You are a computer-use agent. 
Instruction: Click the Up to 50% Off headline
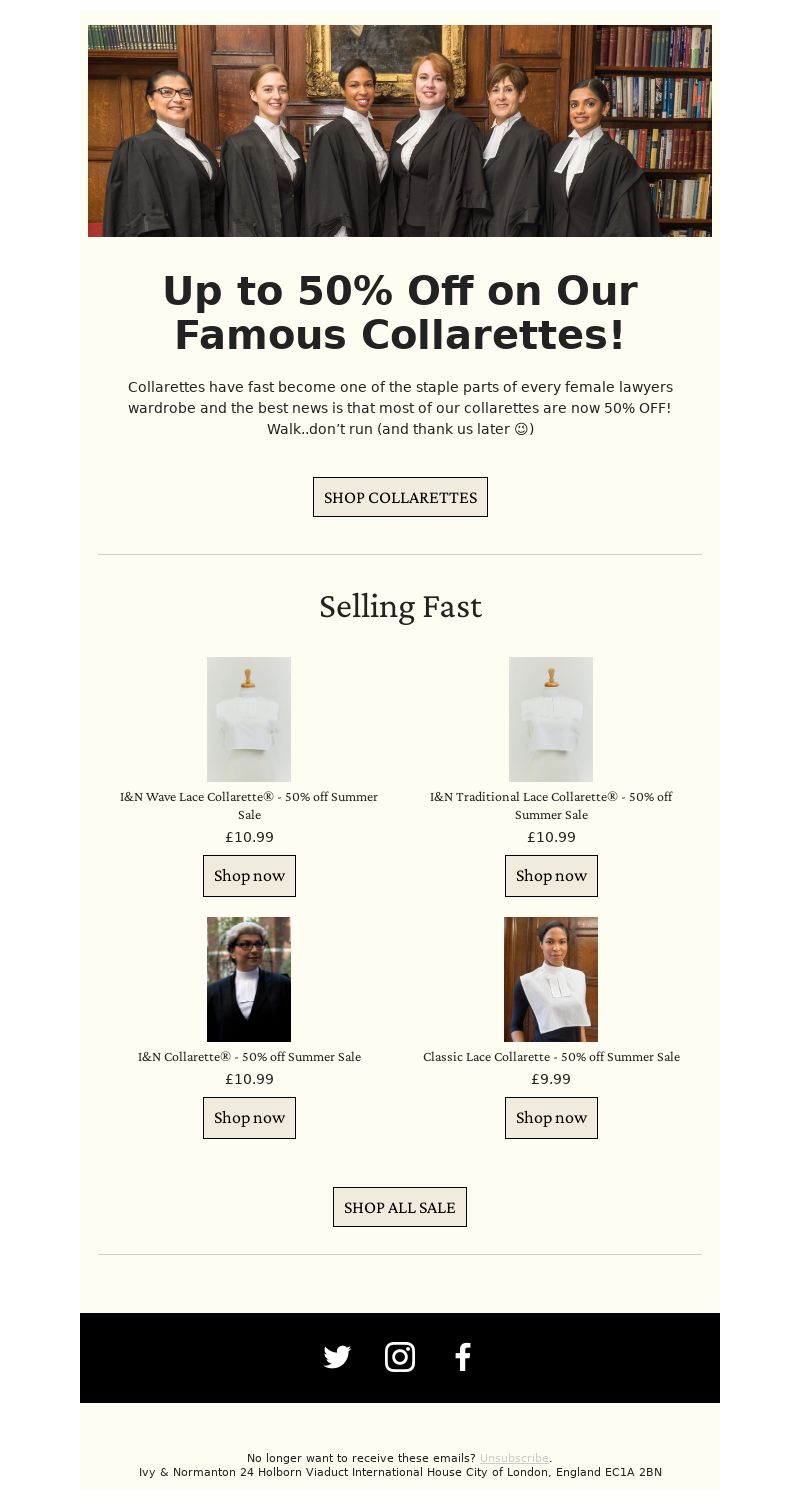[400, 313]
